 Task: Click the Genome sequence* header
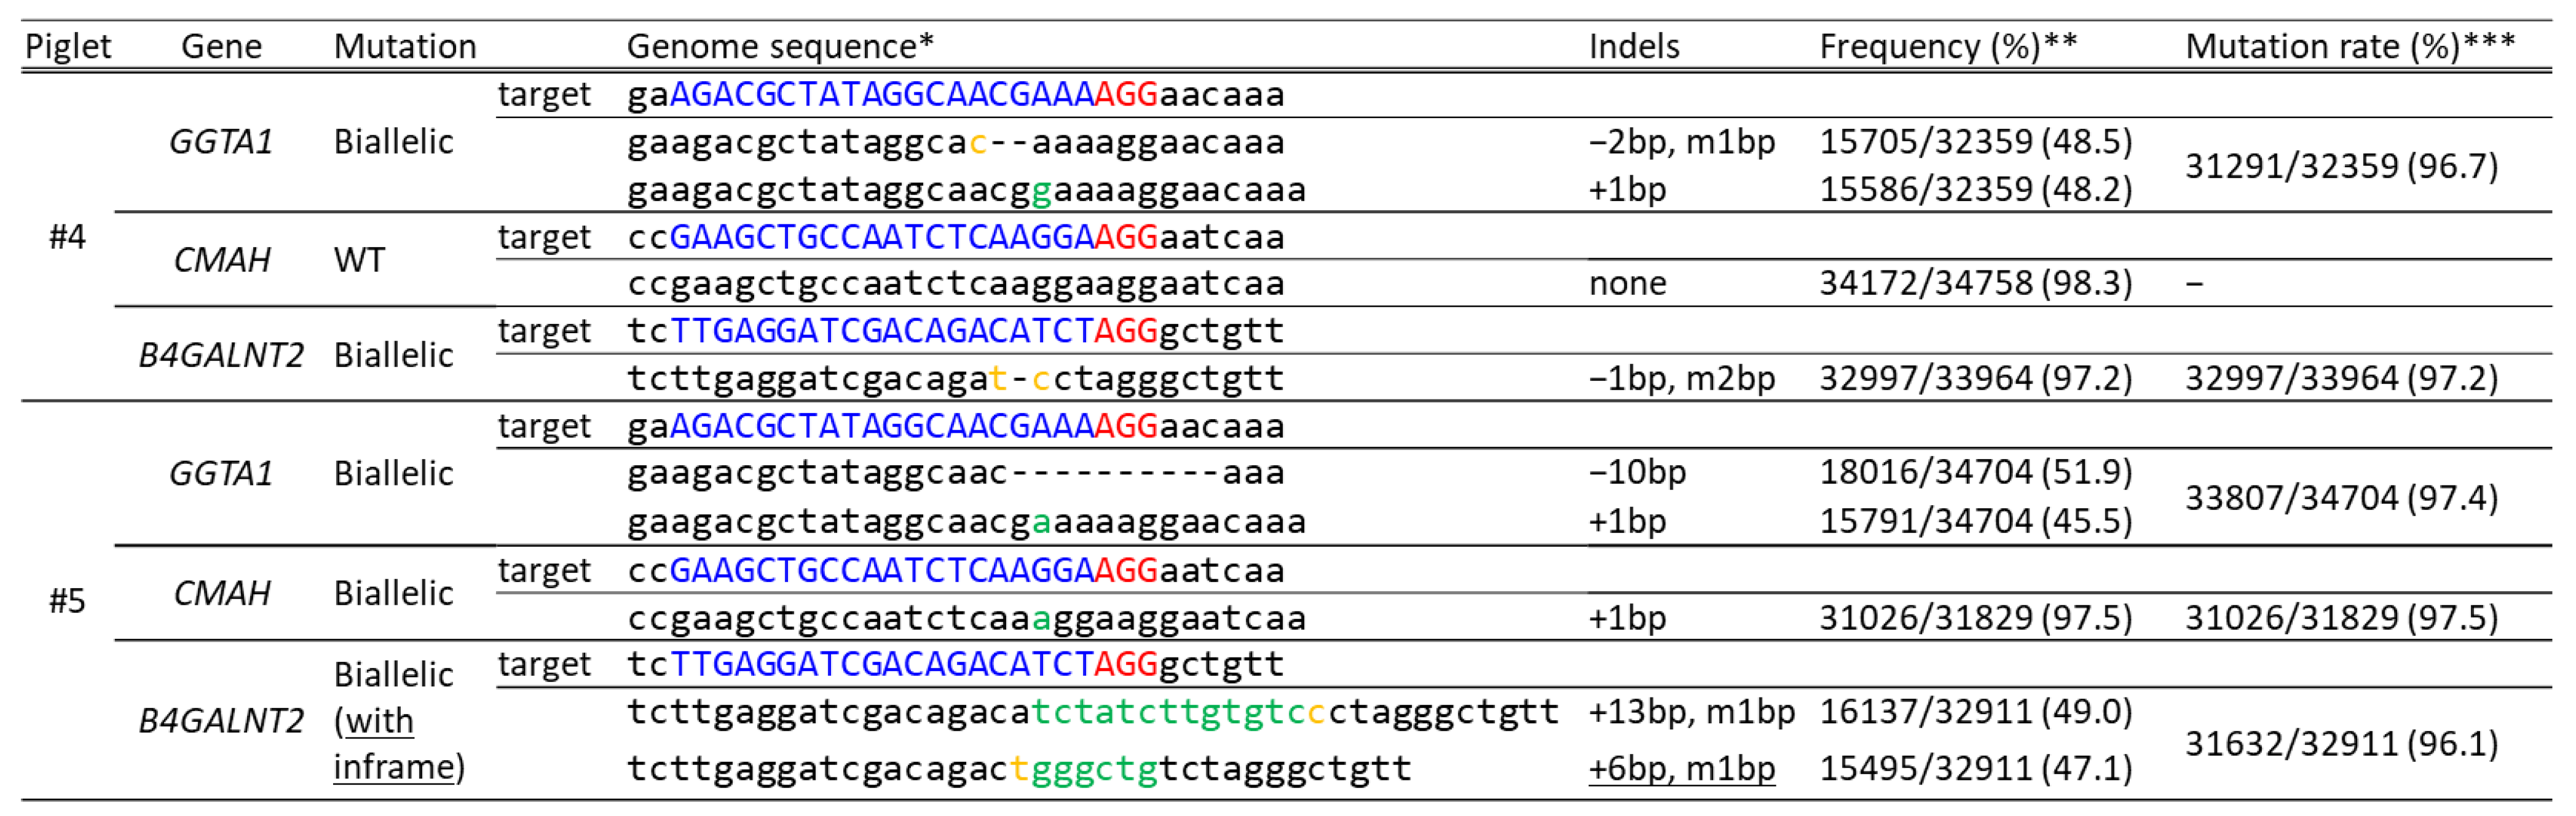tap(780, 47)
